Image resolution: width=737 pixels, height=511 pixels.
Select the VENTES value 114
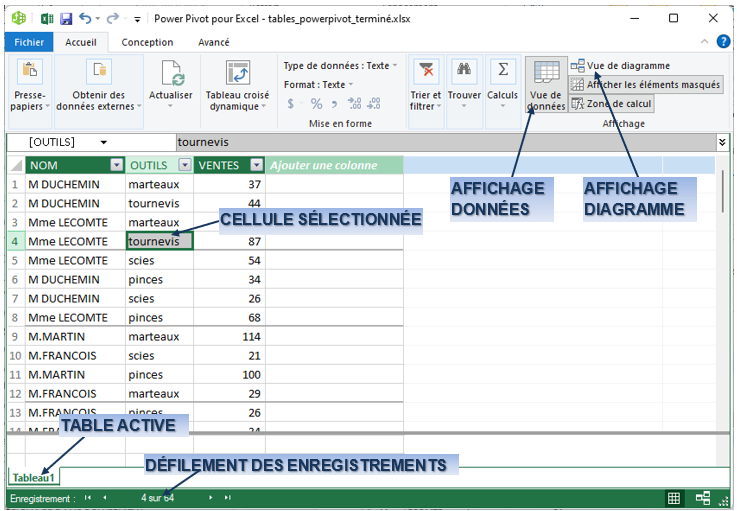coord(229,337)
